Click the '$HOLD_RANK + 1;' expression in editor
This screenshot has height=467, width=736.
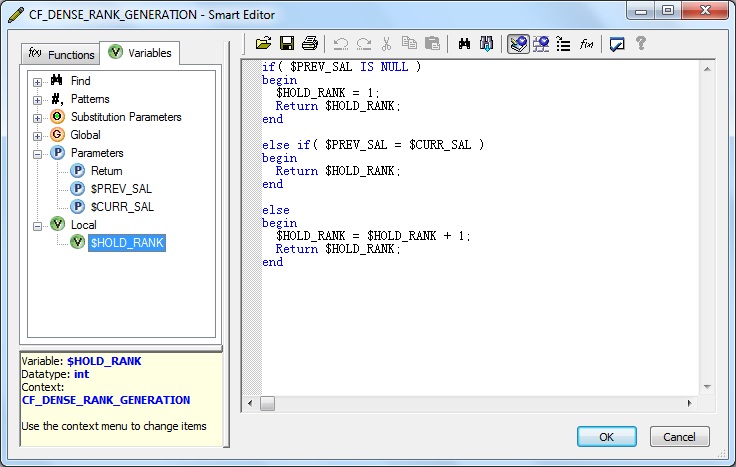(418, 236)
